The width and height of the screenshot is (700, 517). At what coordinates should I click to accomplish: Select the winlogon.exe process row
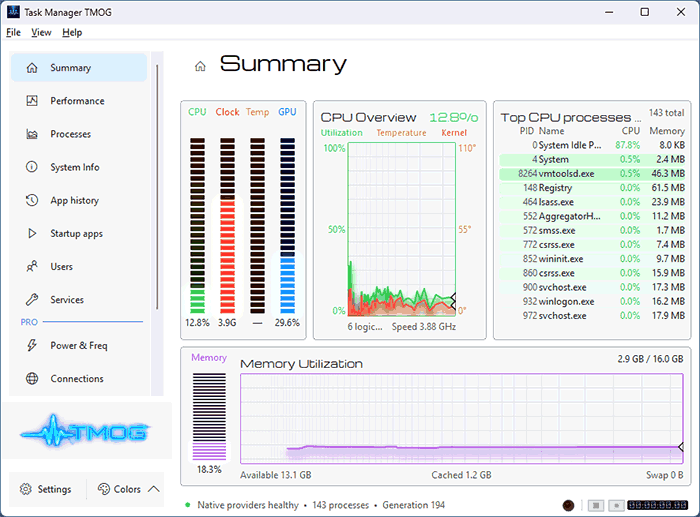(x=592, y=301)
